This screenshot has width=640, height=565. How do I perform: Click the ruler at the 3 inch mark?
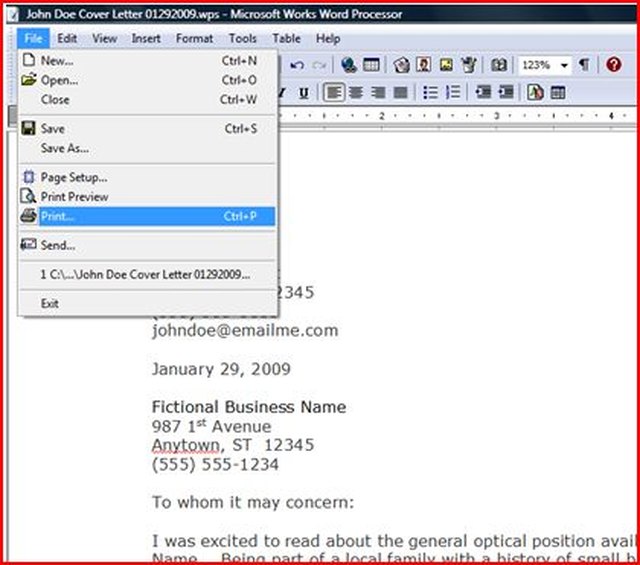click(x=497, y=116)
